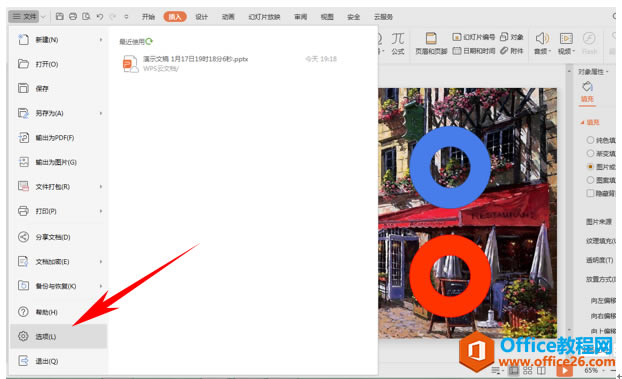Click the green refresh icon beside 最近使用
622x379 pixels.
tap(149, 41)
